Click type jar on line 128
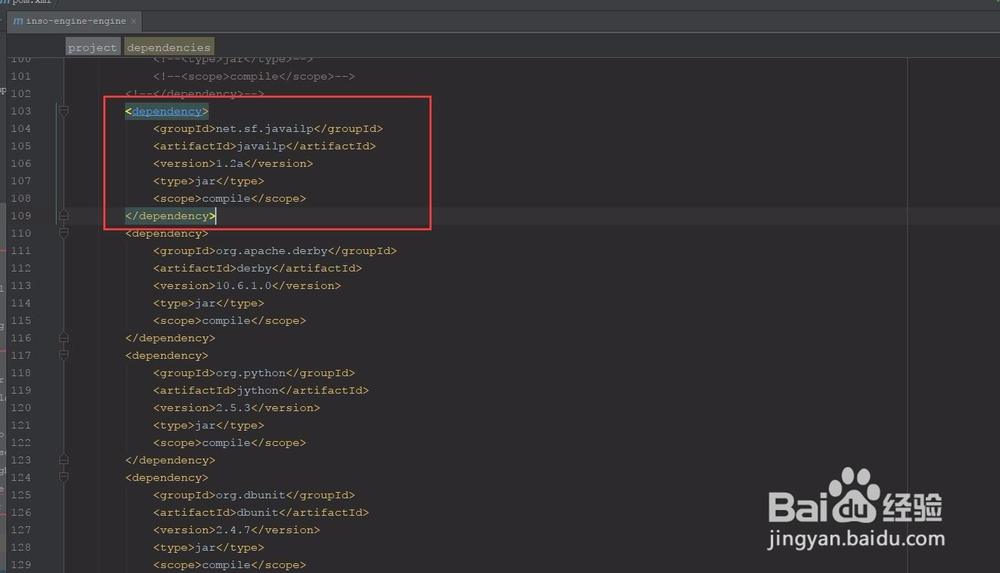The height and width of the screenshot is (573, 1000). (208, 547)
